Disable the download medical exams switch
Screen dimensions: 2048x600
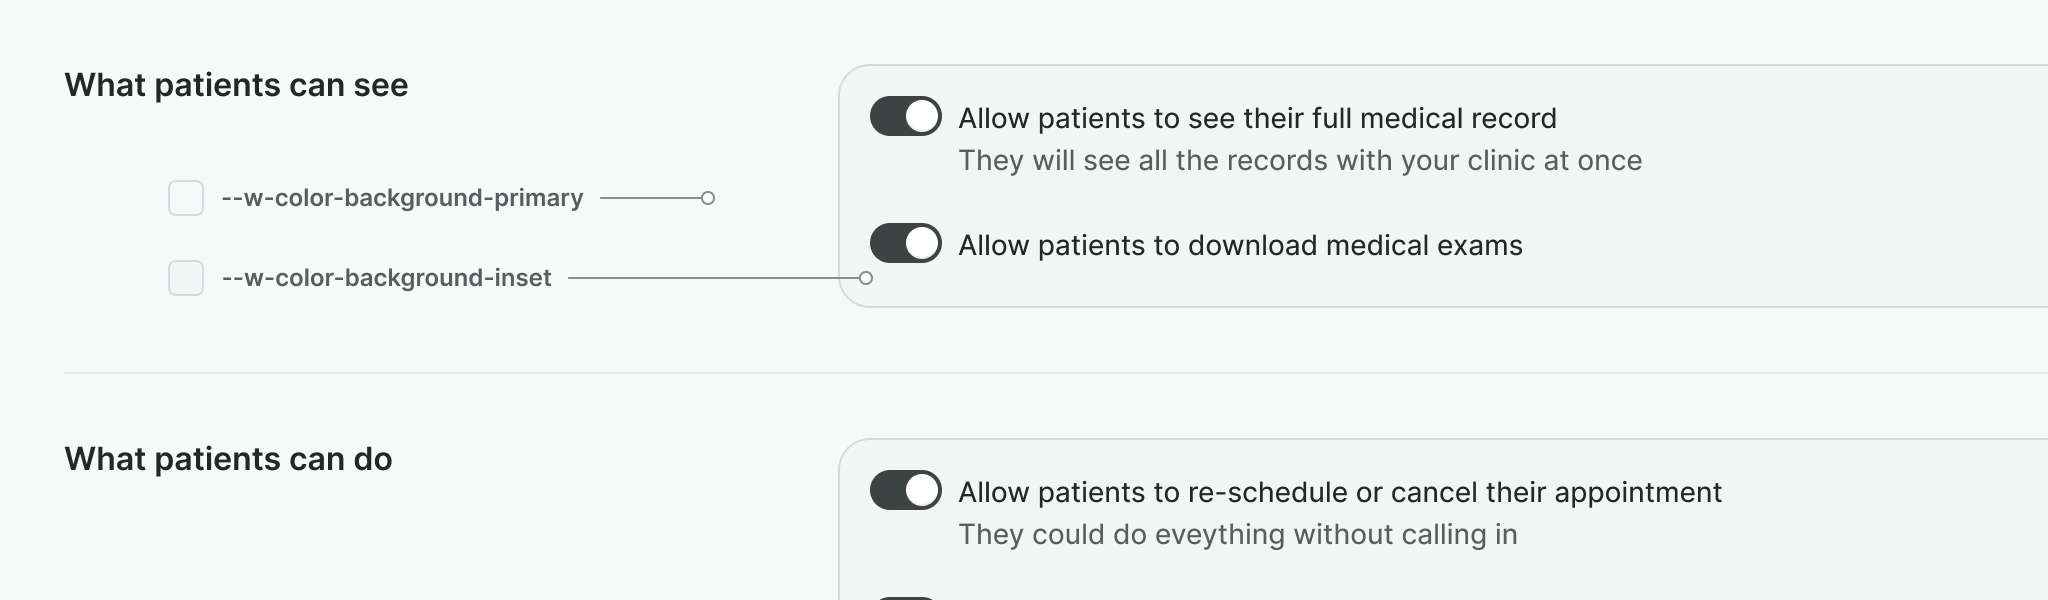coord(905,243)
